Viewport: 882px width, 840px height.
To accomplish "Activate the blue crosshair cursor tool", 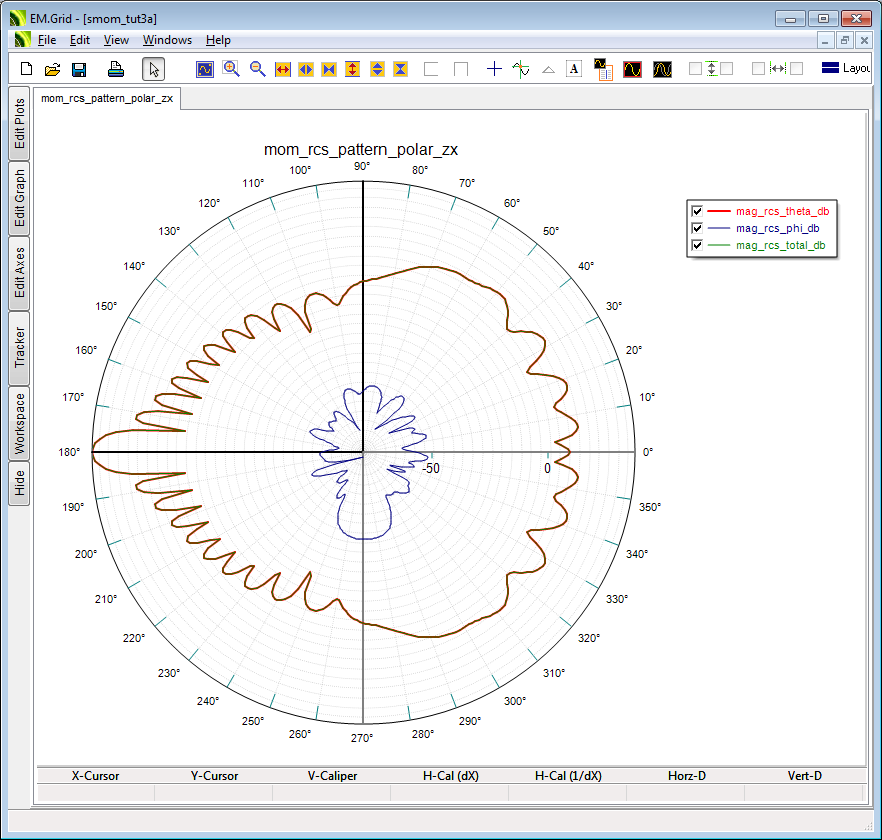I will coord(494,69).
